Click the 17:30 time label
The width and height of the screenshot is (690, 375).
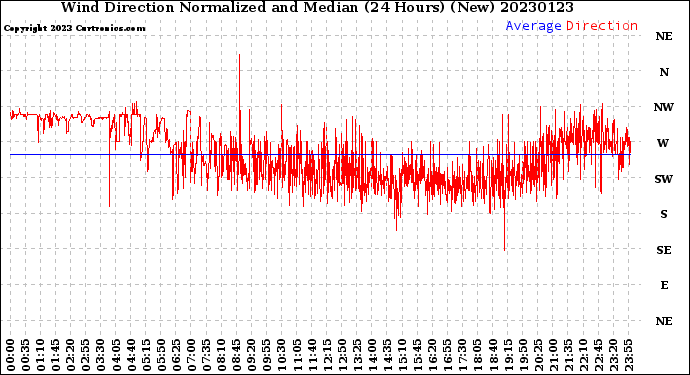(463, 356)
